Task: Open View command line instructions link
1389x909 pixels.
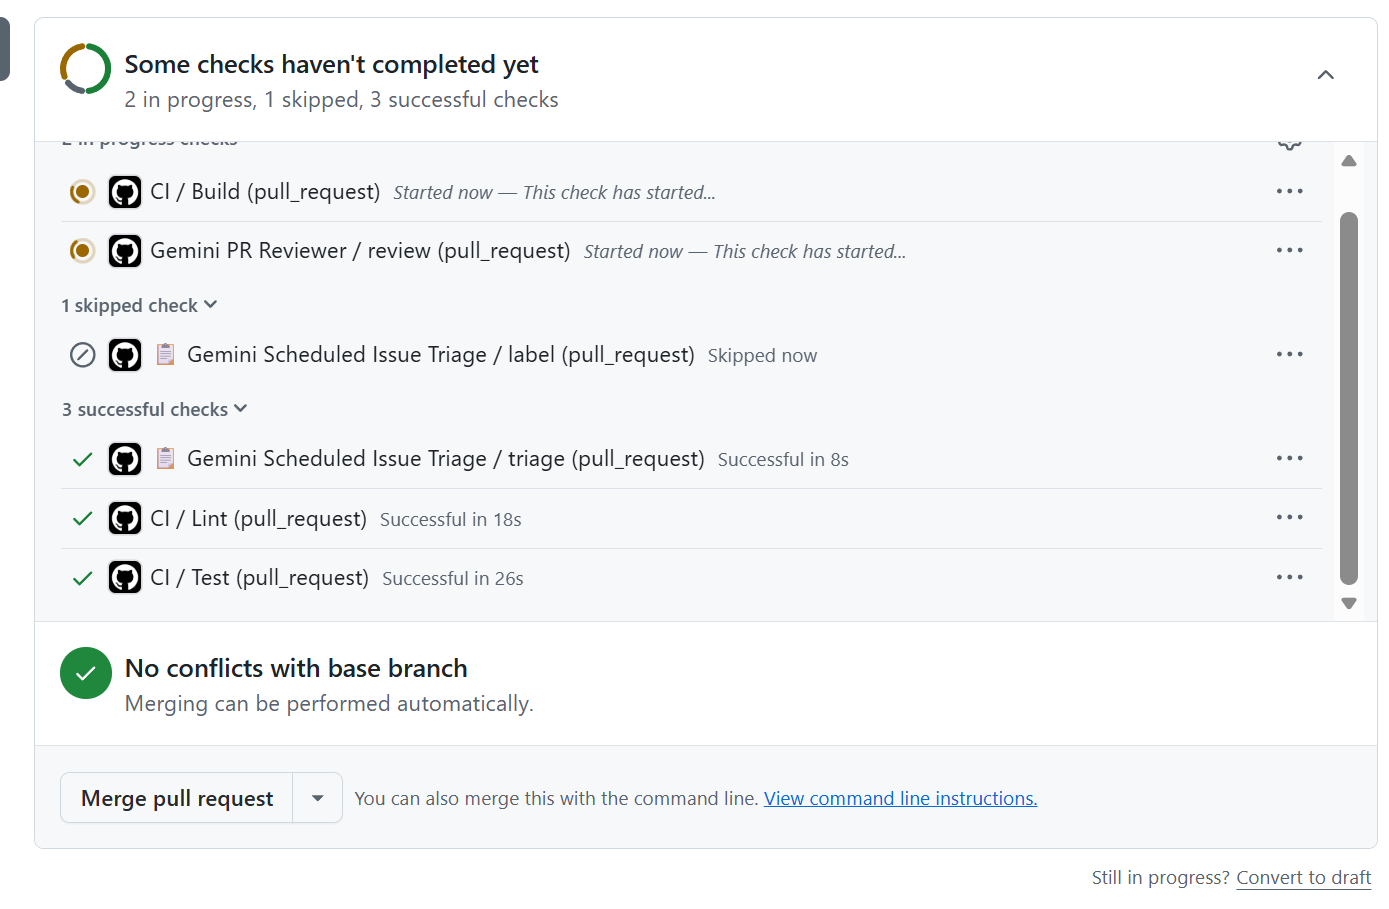Action: pos(900,798)
